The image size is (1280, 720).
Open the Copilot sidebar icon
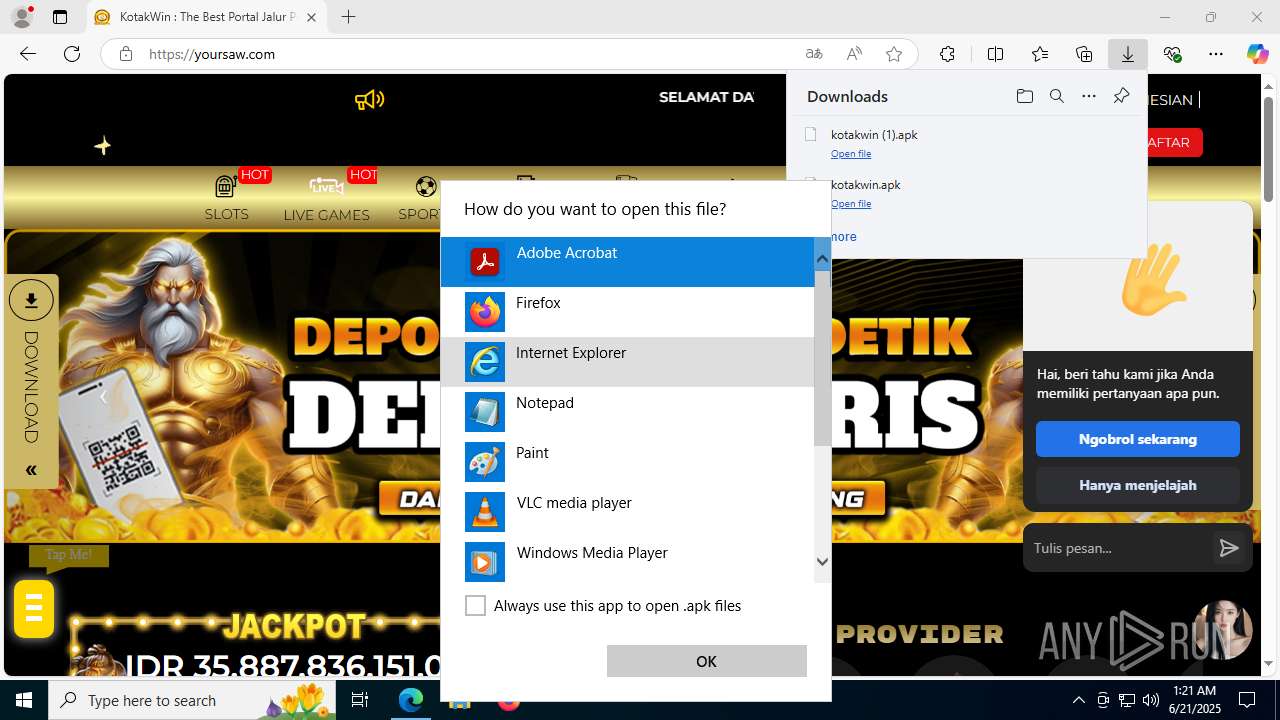pos(1257,54)
